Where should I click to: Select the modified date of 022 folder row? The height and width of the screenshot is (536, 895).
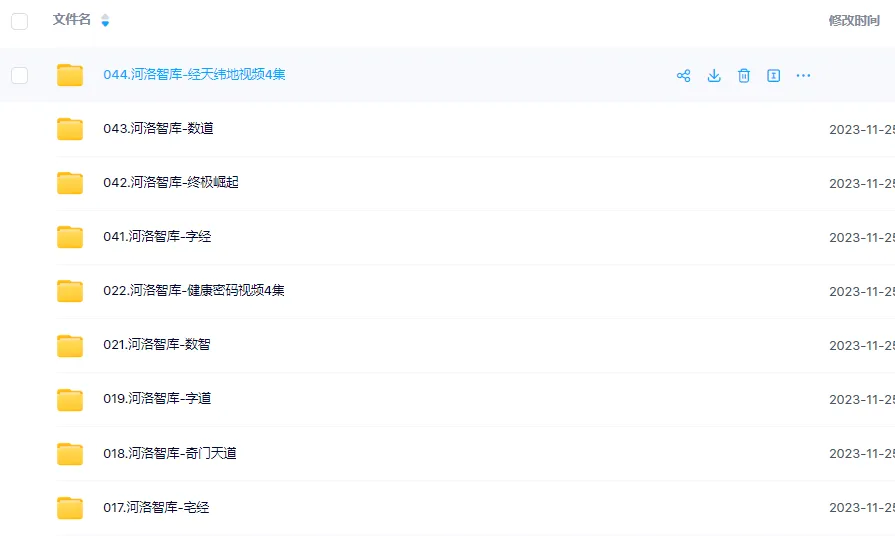coord(862,292)
